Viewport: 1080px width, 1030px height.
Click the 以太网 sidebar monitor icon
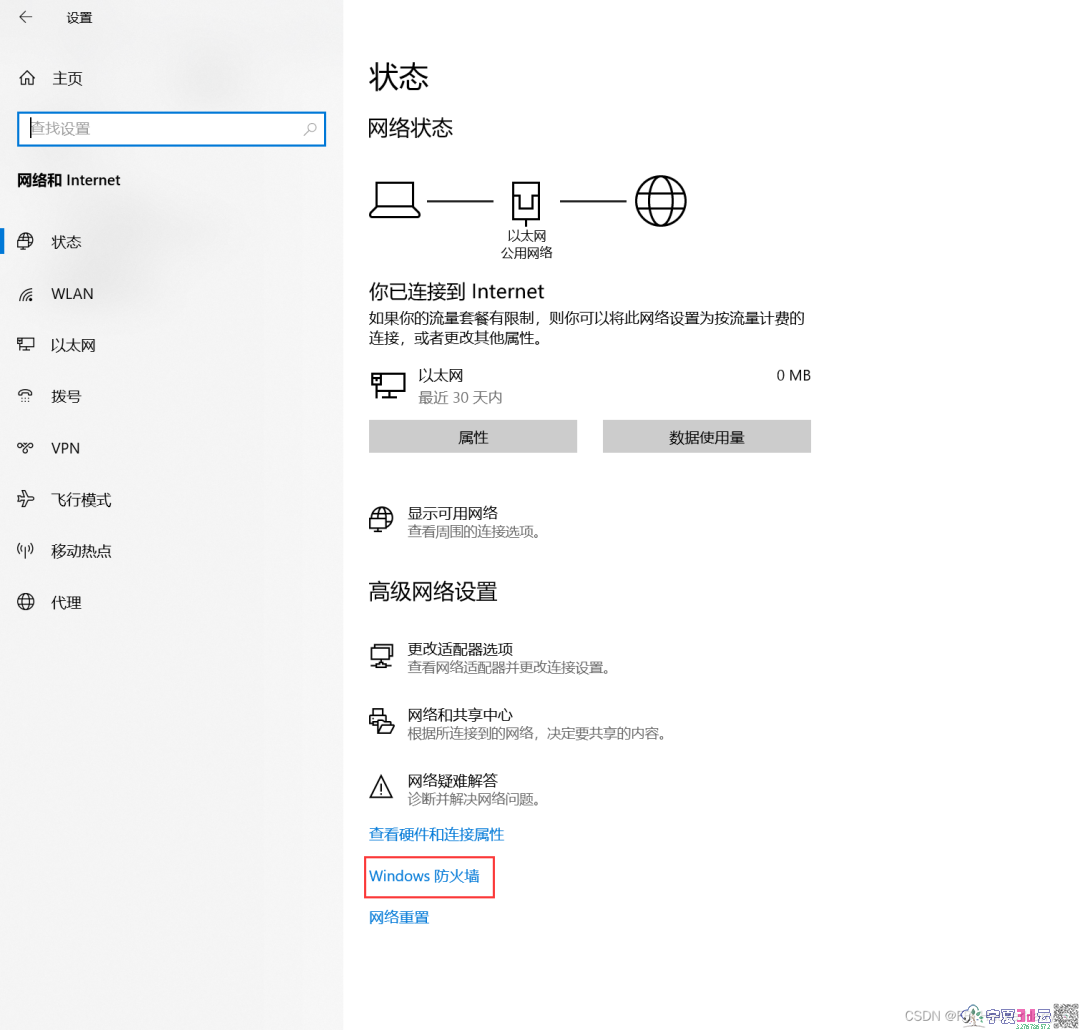[25, 344]
